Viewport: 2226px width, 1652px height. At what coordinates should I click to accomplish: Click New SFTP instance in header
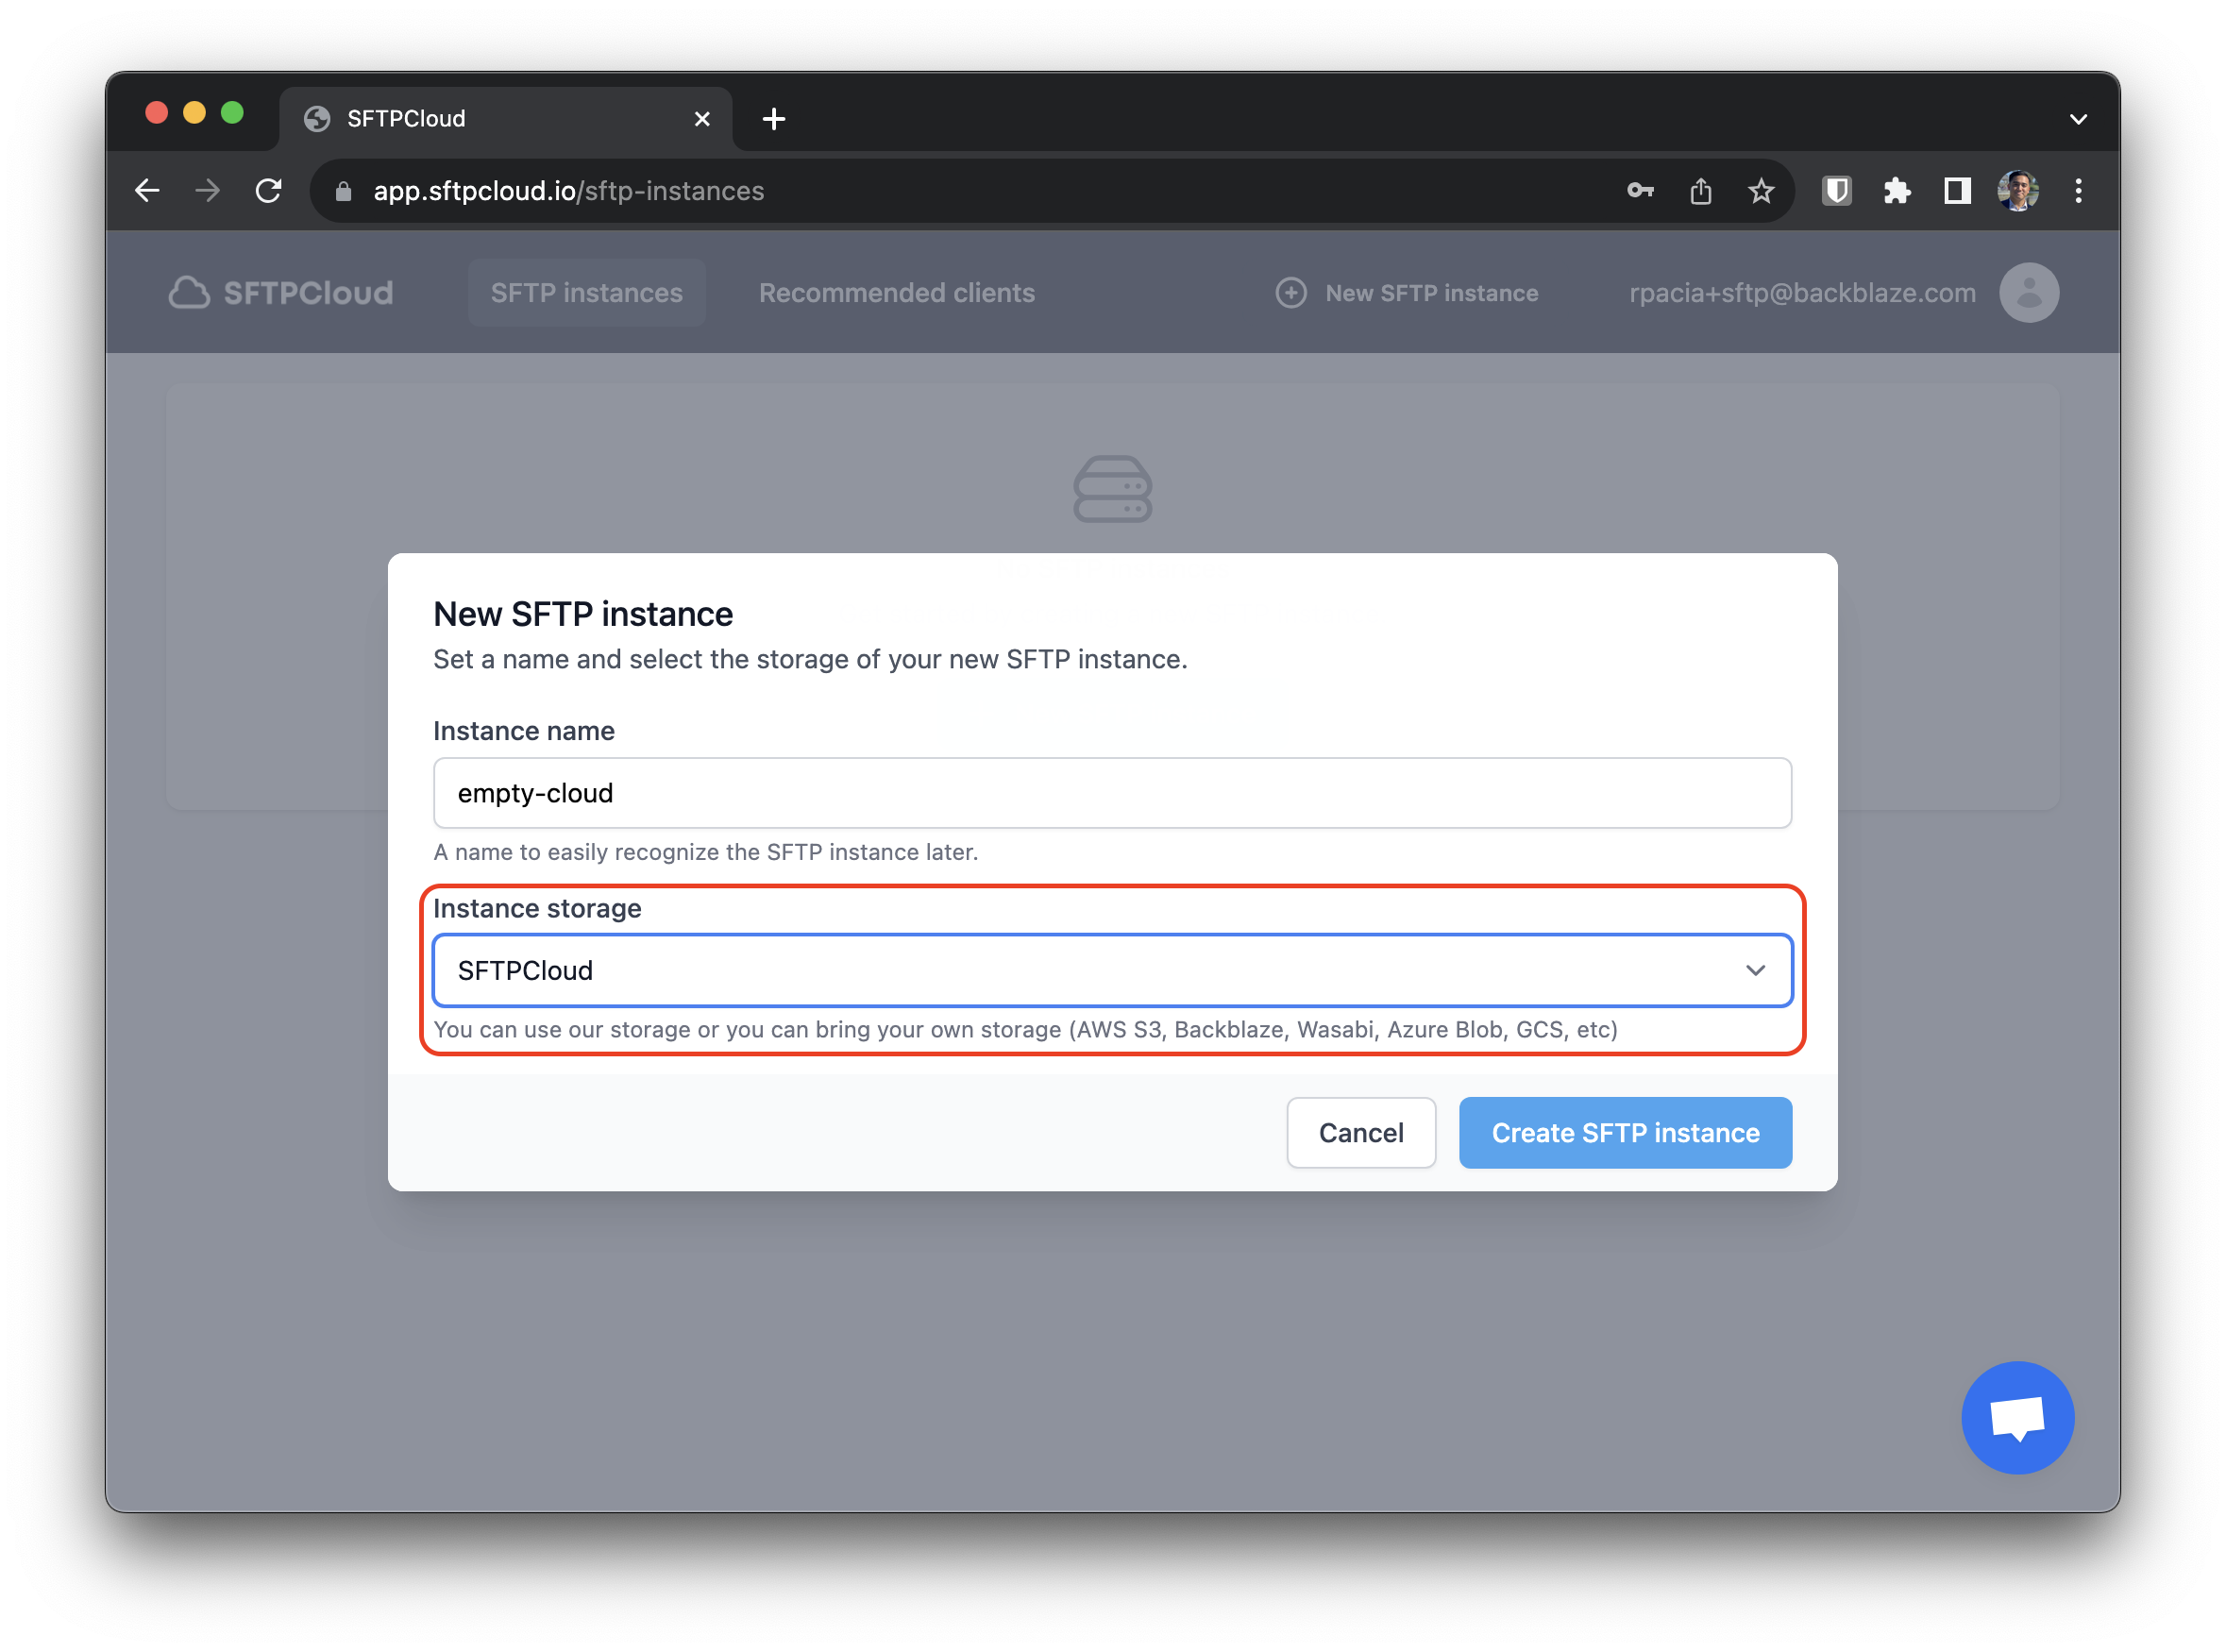[x=1407, y=293]
